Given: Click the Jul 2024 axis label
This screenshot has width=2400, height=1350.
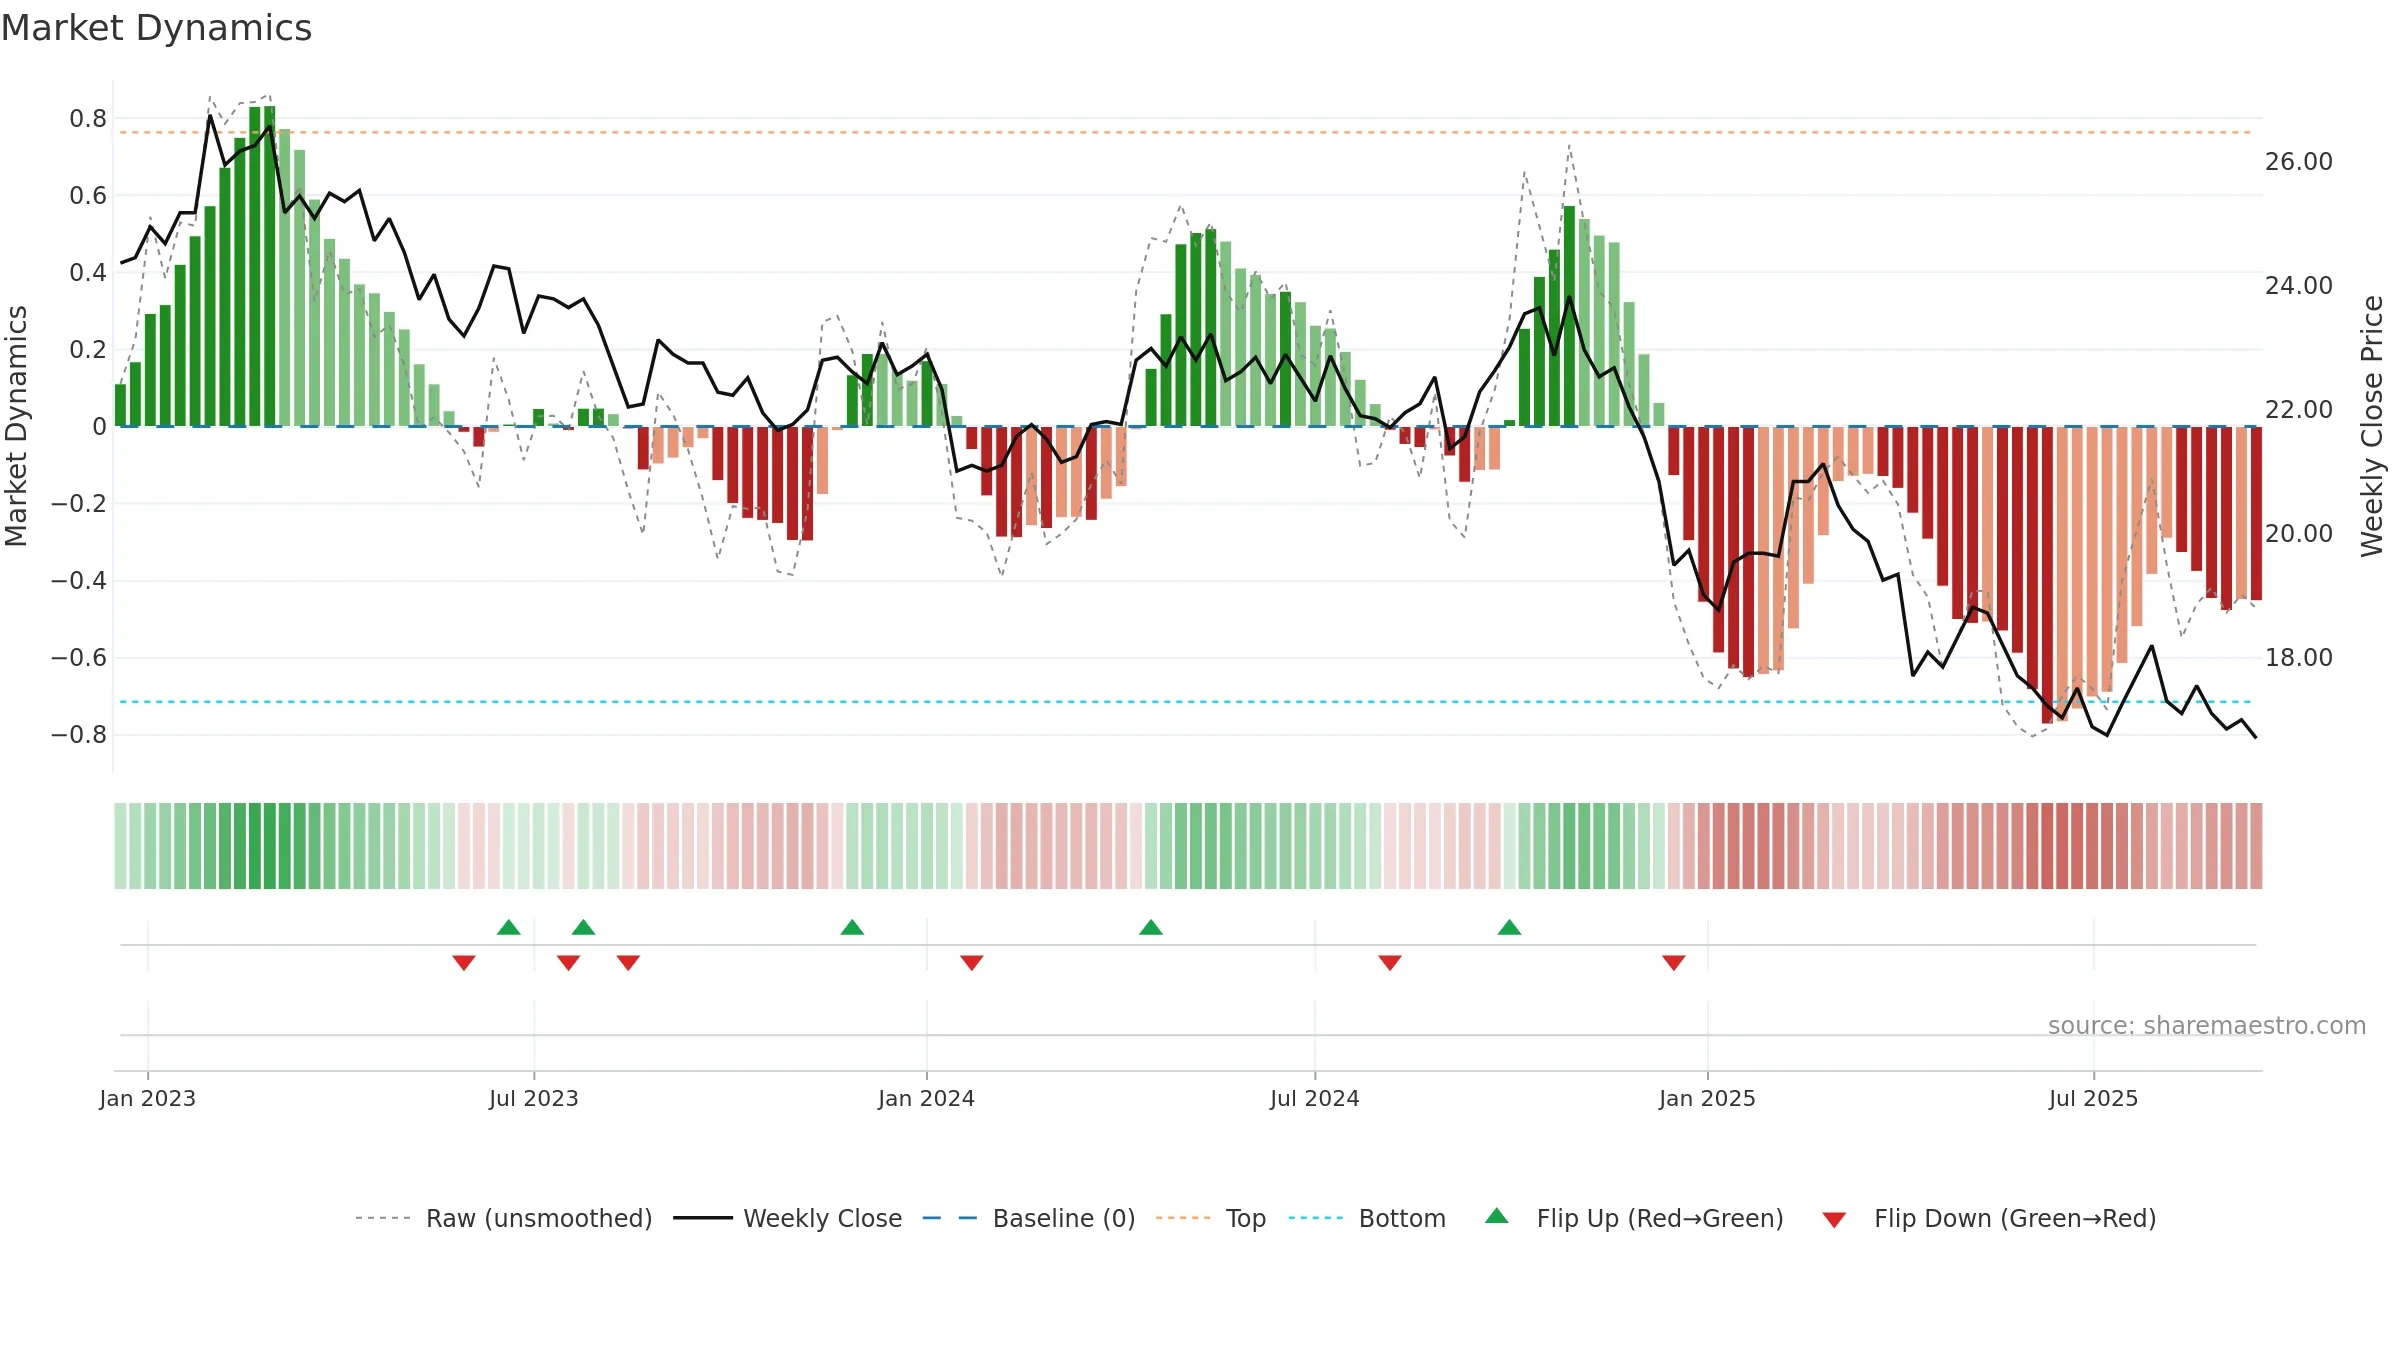Looking at the screenshot, I should 1315,1098.
